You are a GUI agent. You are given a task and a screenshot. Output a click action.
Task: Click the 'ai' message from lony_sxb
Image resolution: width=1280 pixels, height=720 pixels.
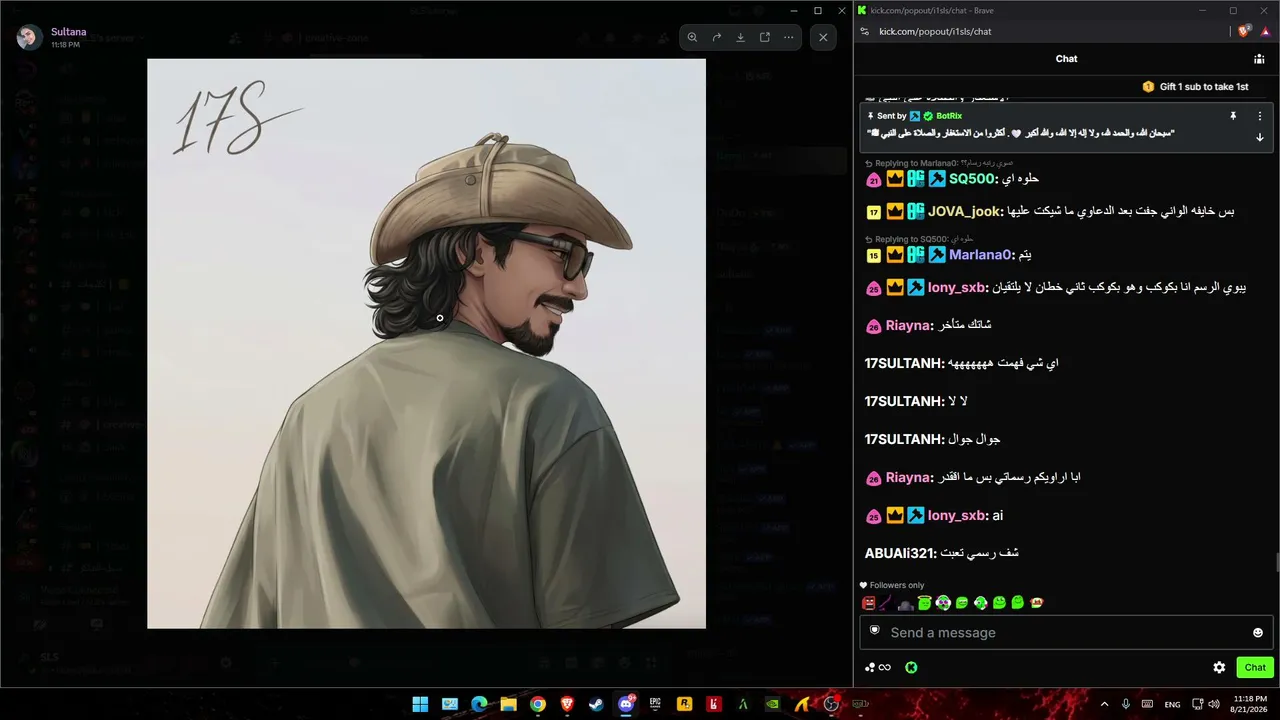(998, 516)
